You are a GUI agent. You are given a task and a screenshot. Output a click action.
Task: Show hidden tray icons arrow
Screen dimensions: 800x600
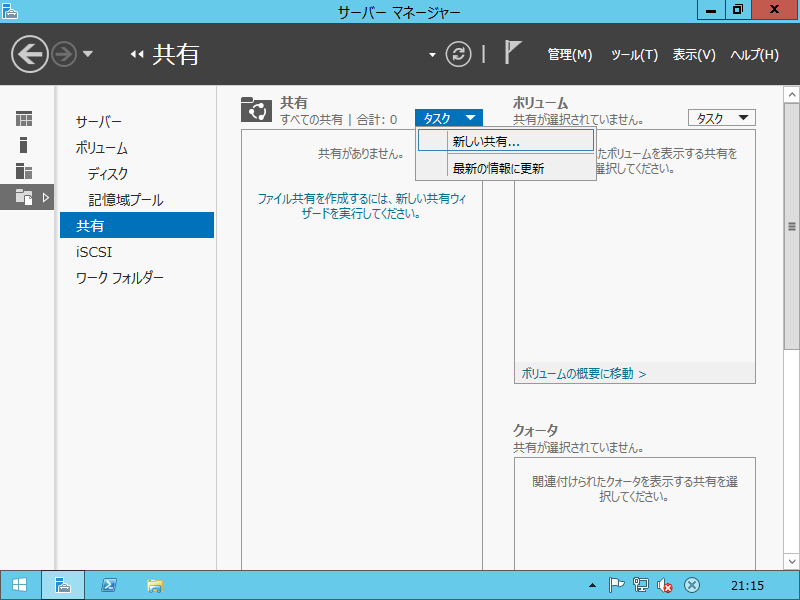pos(592,585)
